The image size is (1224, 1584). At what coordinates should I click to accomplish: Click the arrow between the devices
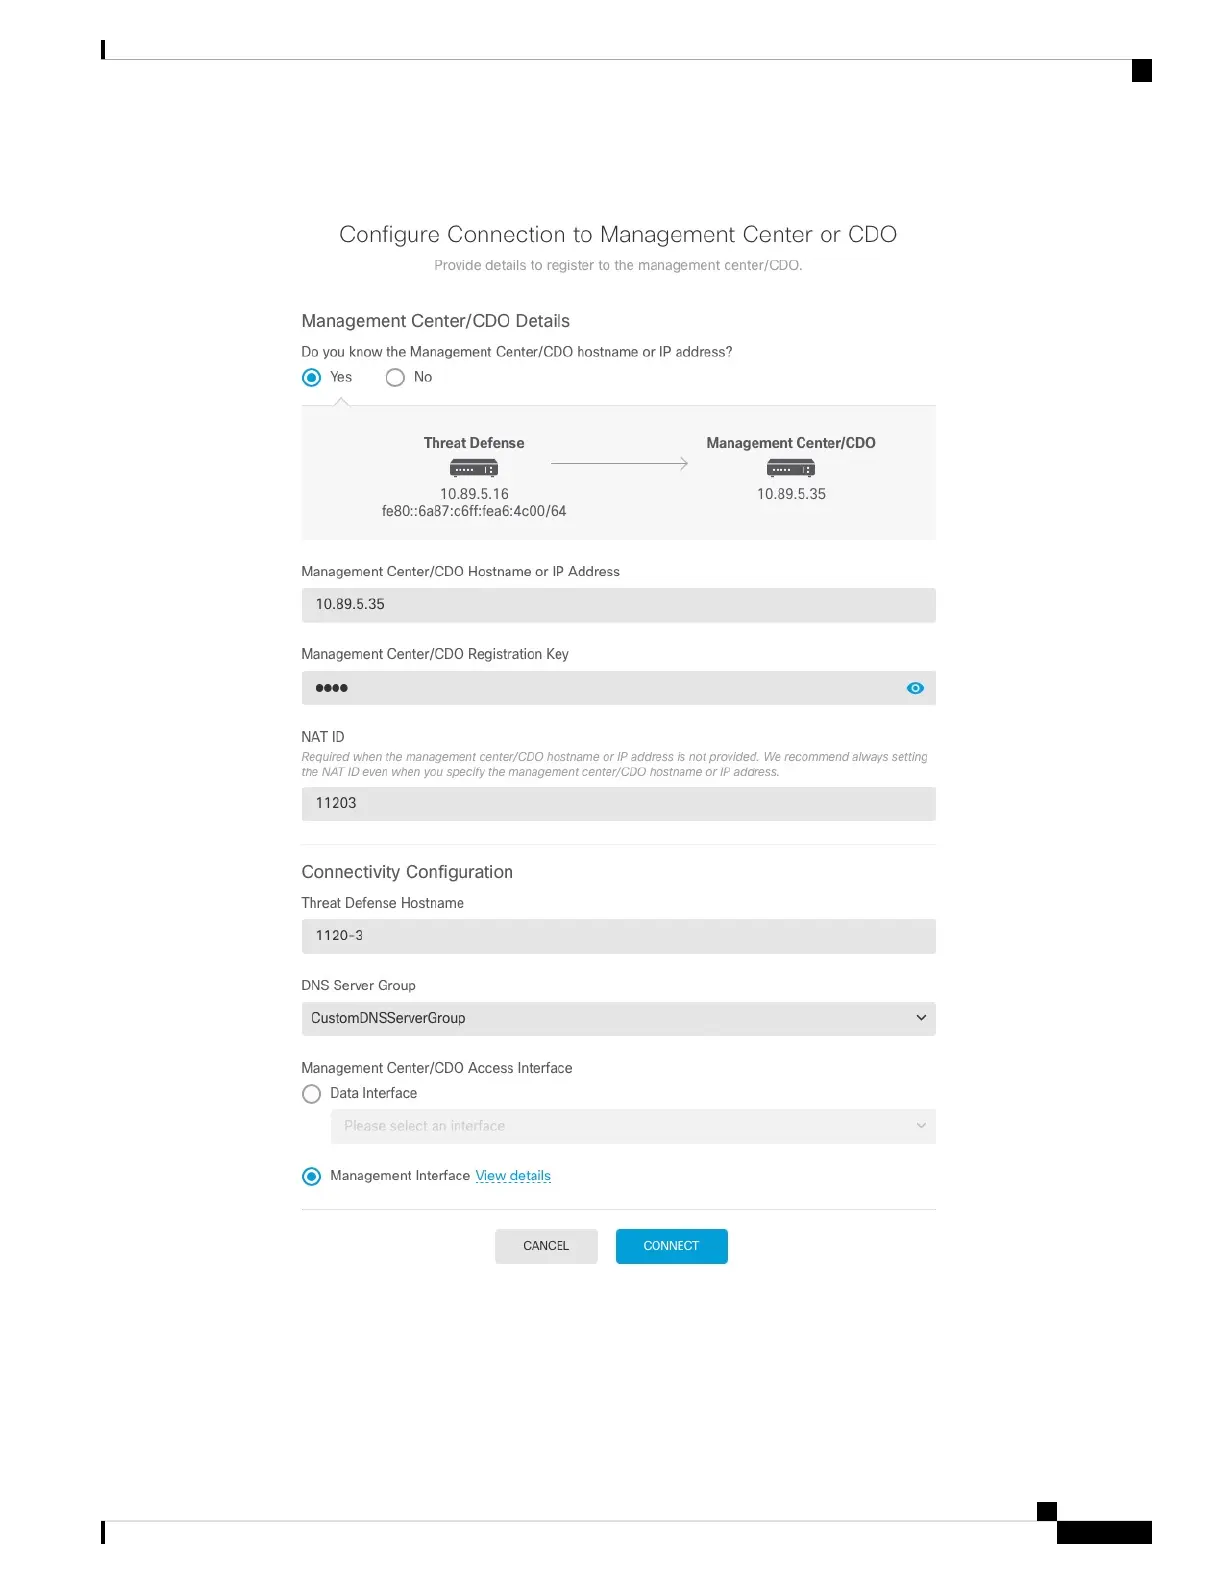coord(619,464)
